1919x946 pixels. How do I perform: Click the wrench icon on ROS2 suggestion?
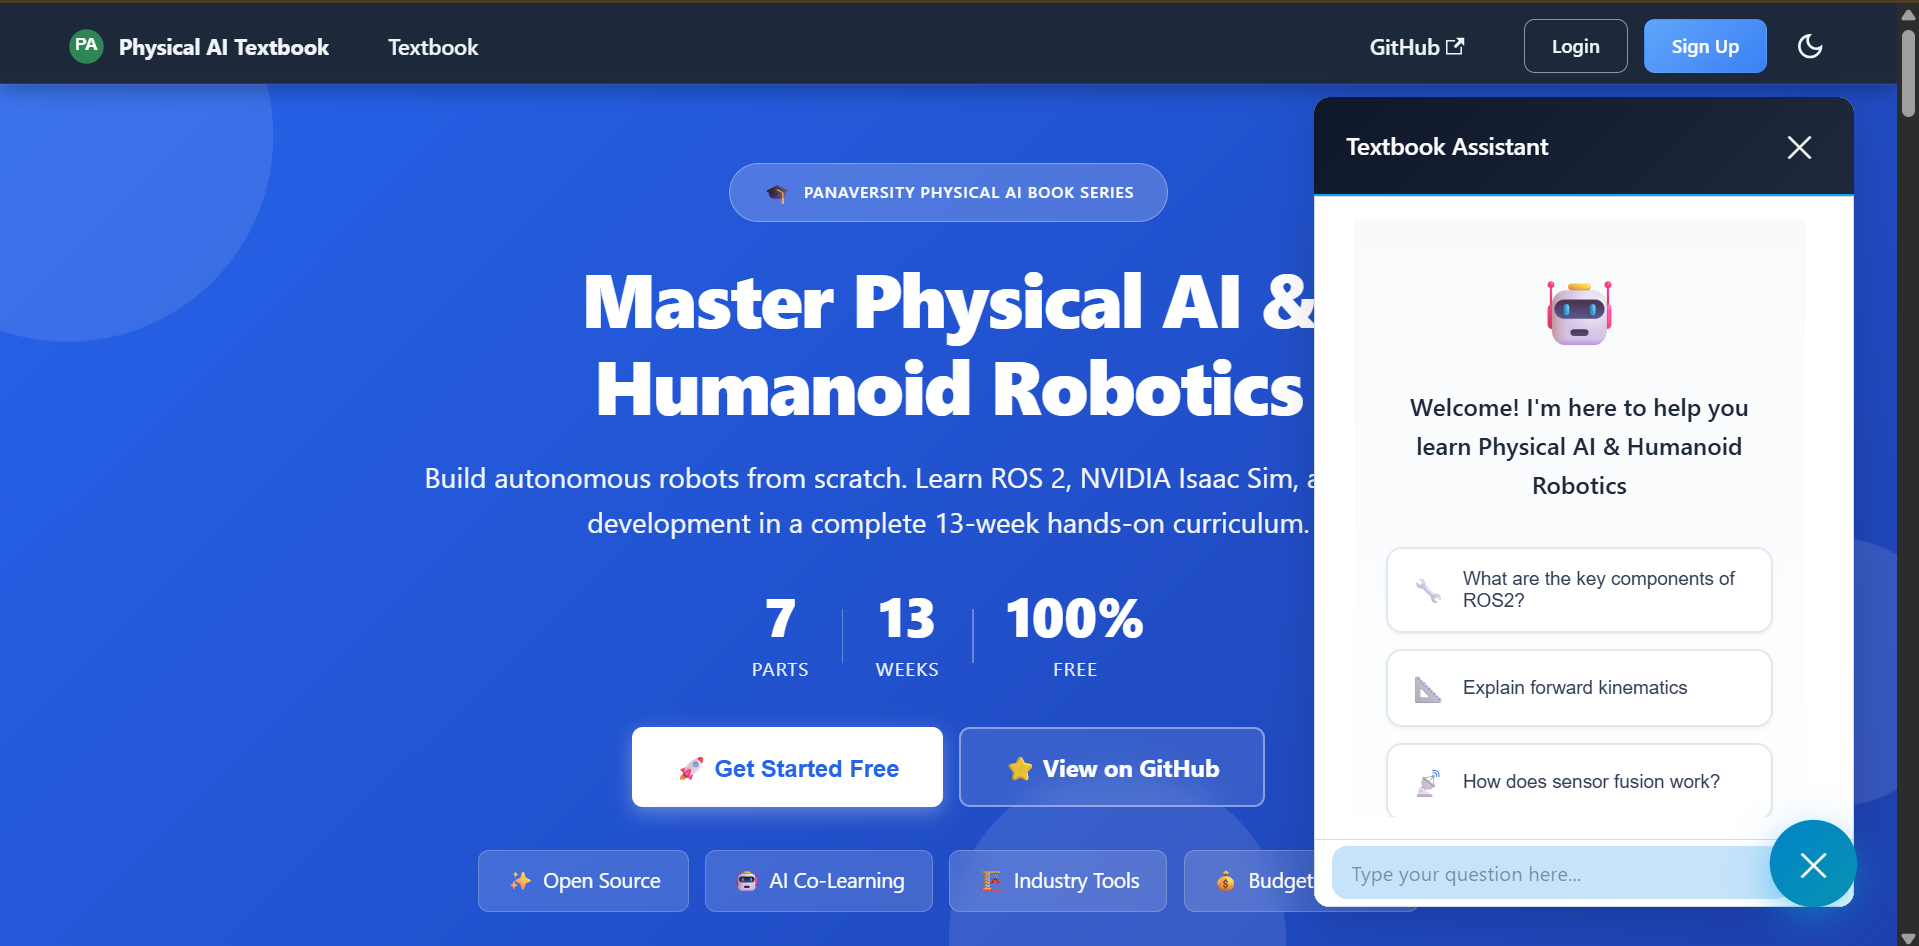pos(1428,590)
